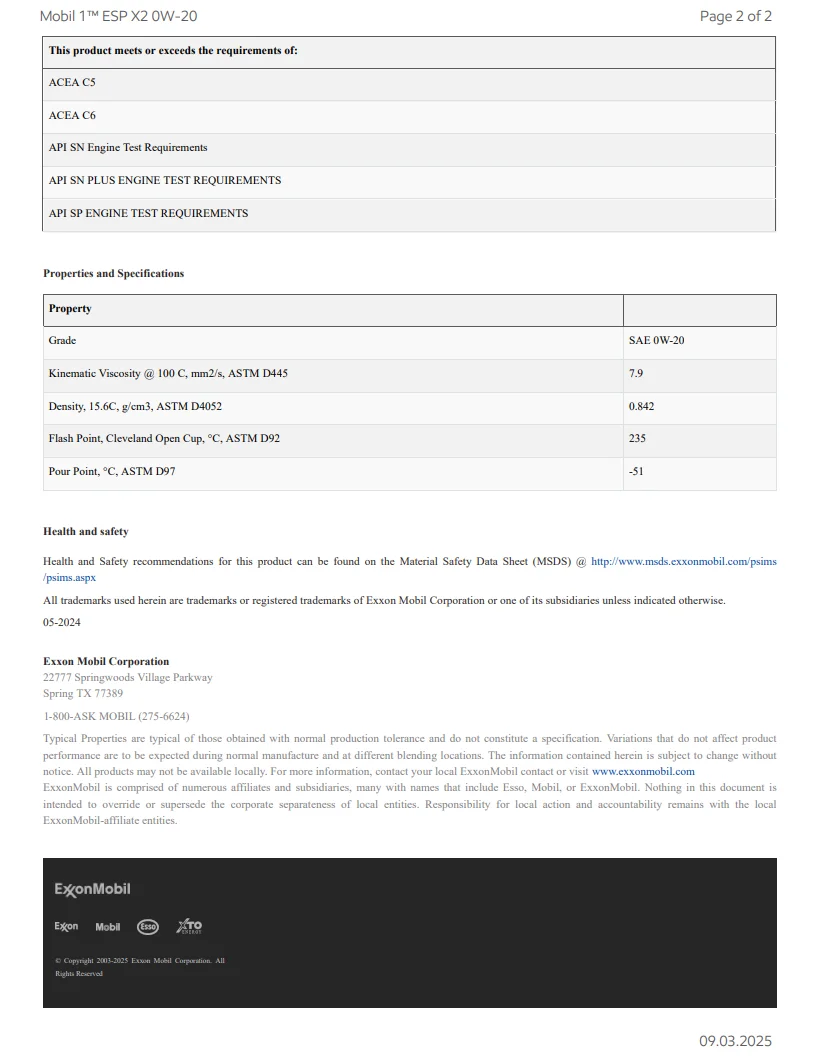Select the ACEA C5 requirement row
The width and height of the screenshot is (820, 1060).
(409, 84)
